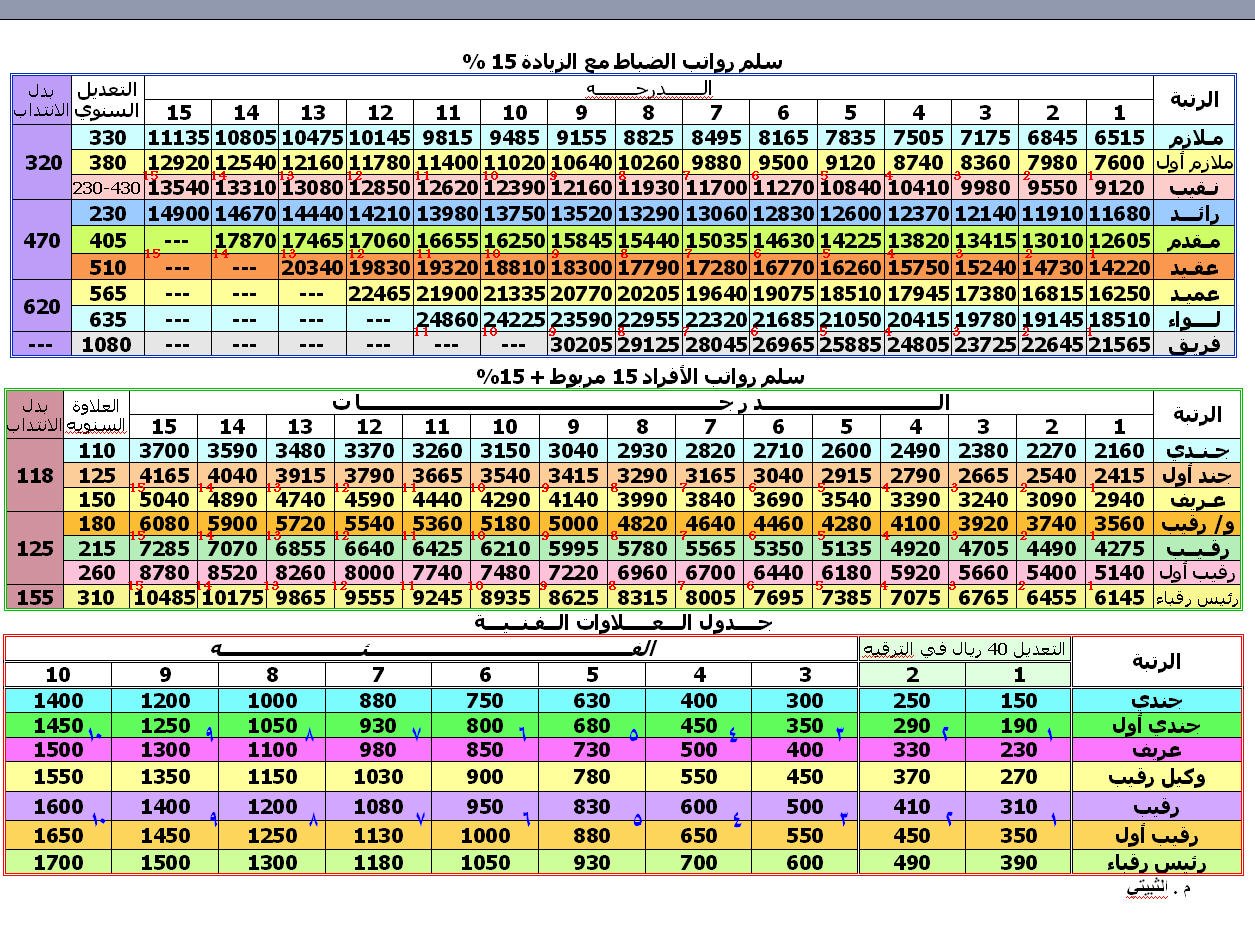Screen dimensions: 1255x939
Task: Click the annual increment 110
Action: point(97,451)
